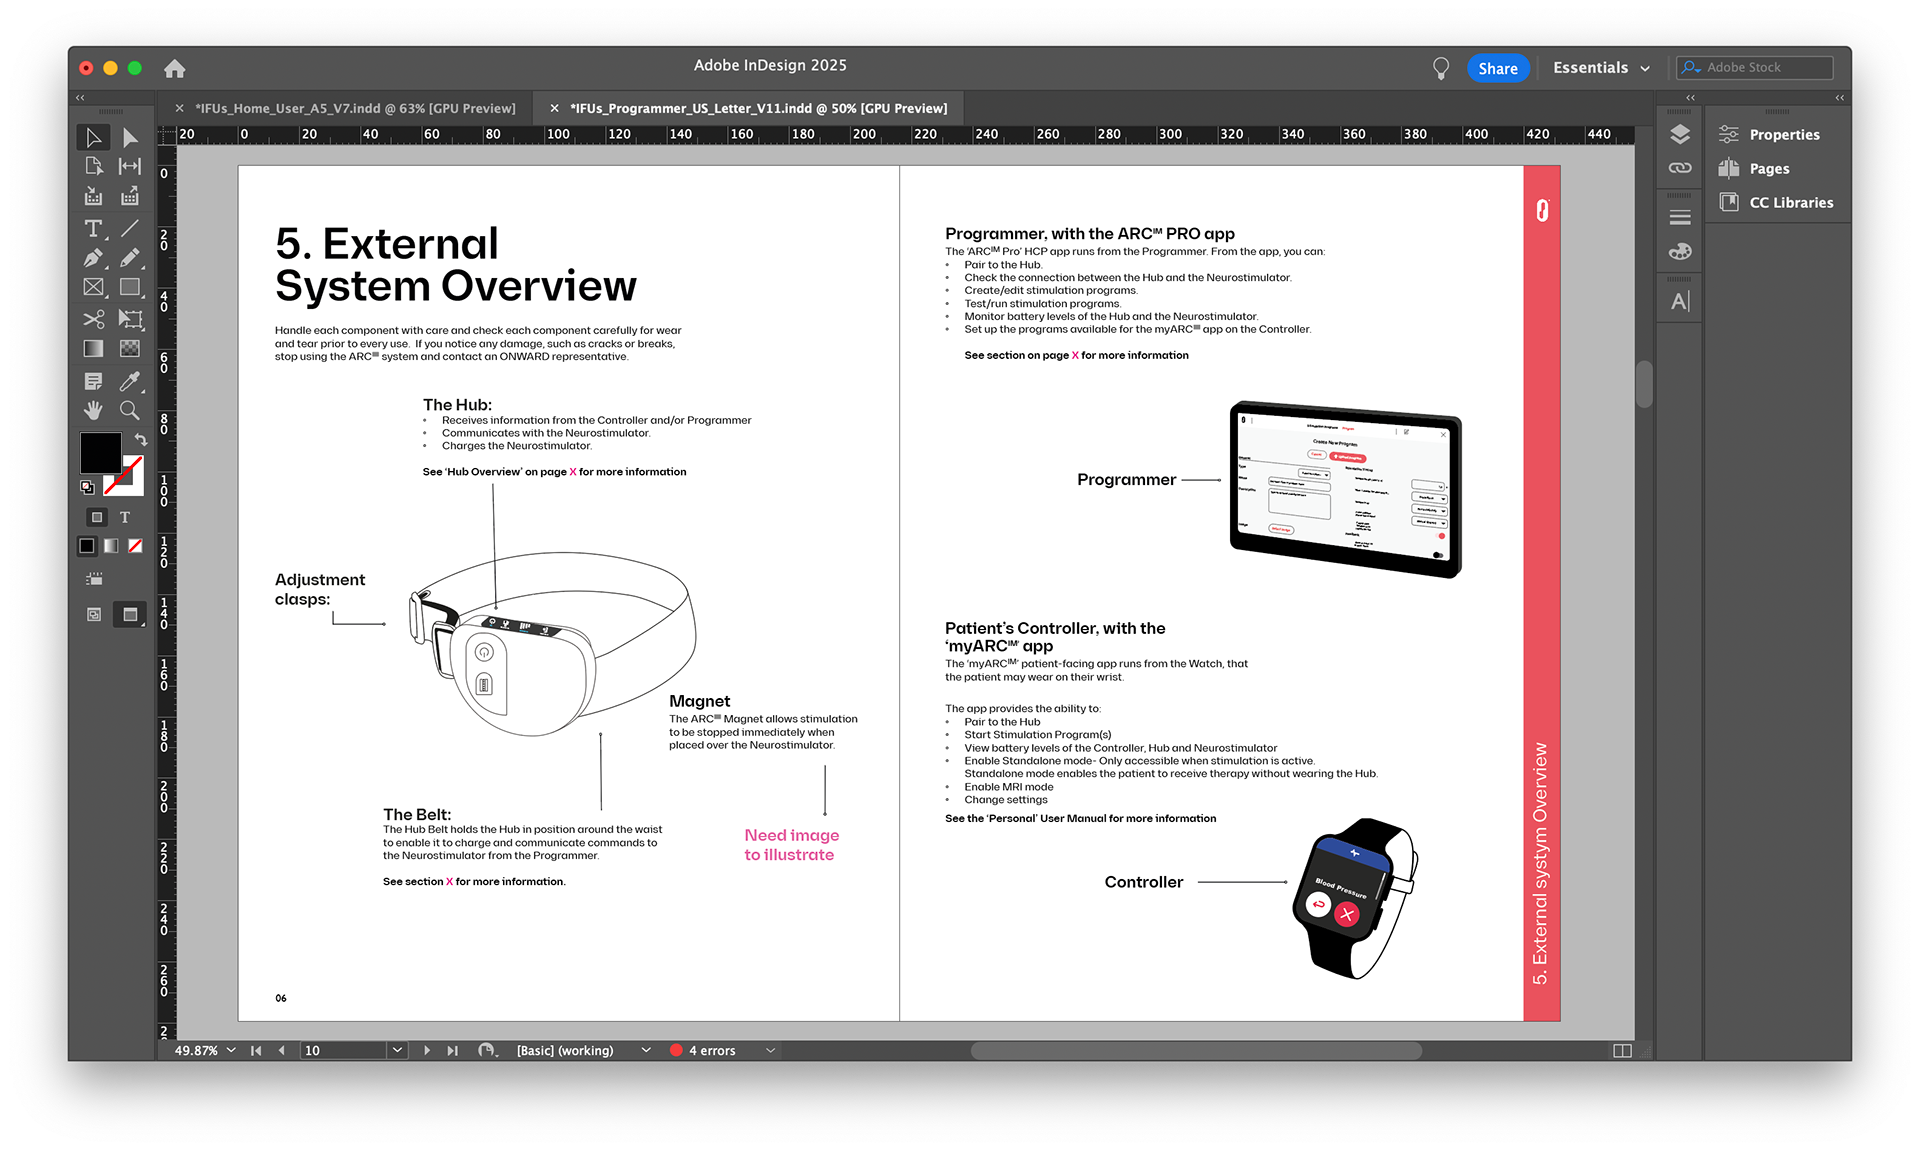This screenshot has height=1151, width=1920.
Task: Go to the next spread
Action: pos(427,1050)
